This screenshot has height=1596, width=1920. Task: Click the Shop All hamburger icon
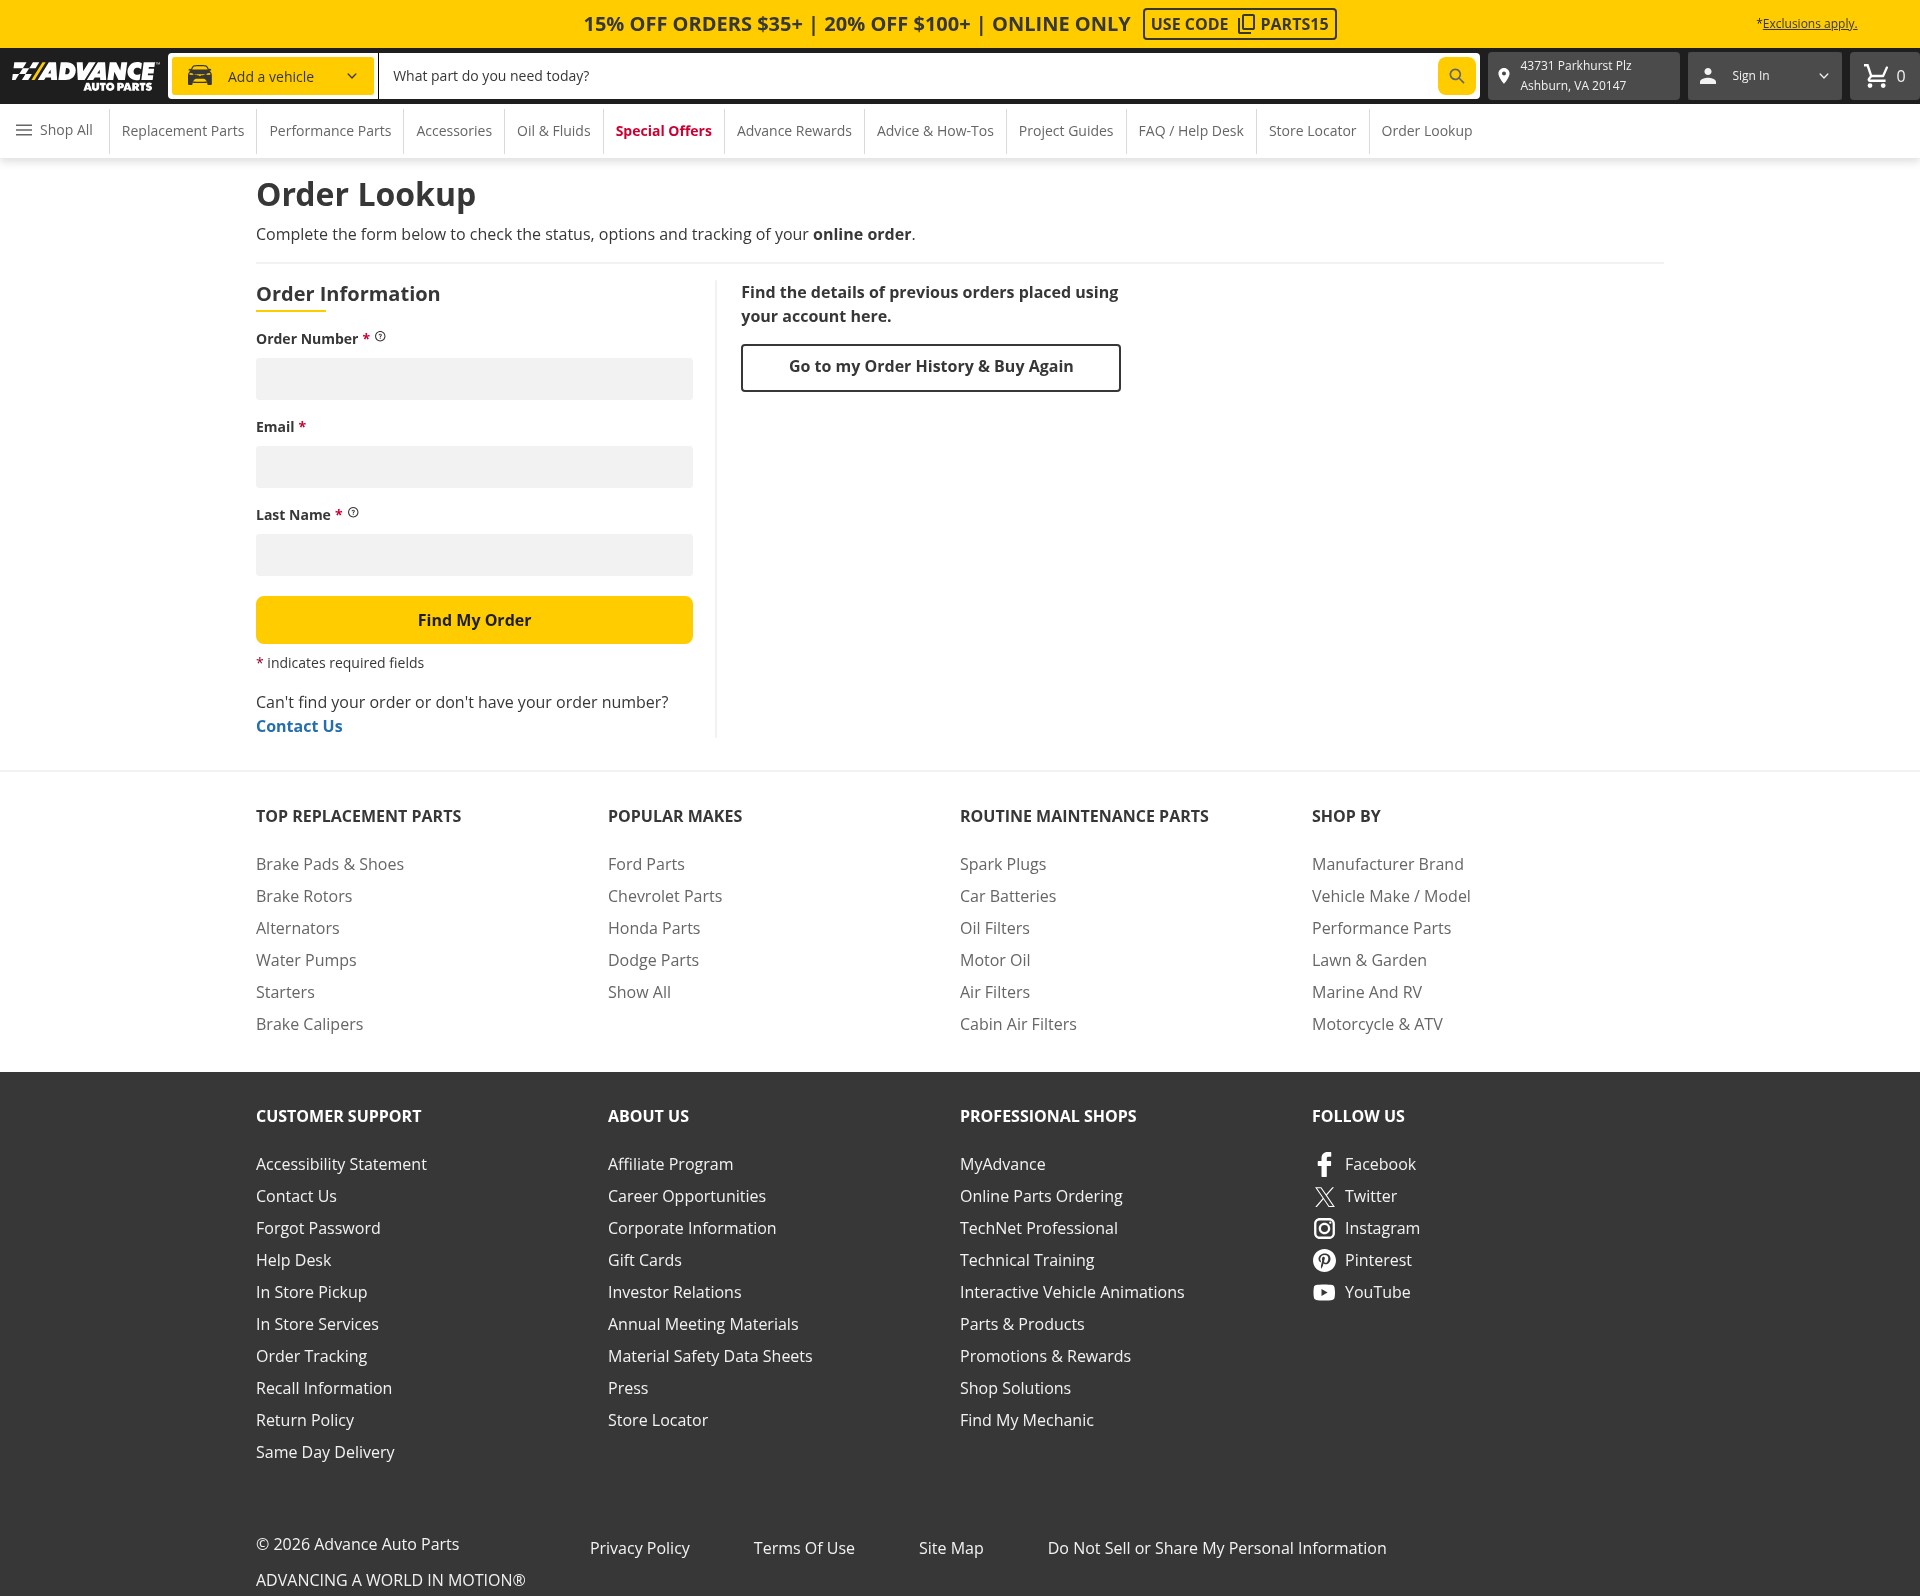coord(24,130)
